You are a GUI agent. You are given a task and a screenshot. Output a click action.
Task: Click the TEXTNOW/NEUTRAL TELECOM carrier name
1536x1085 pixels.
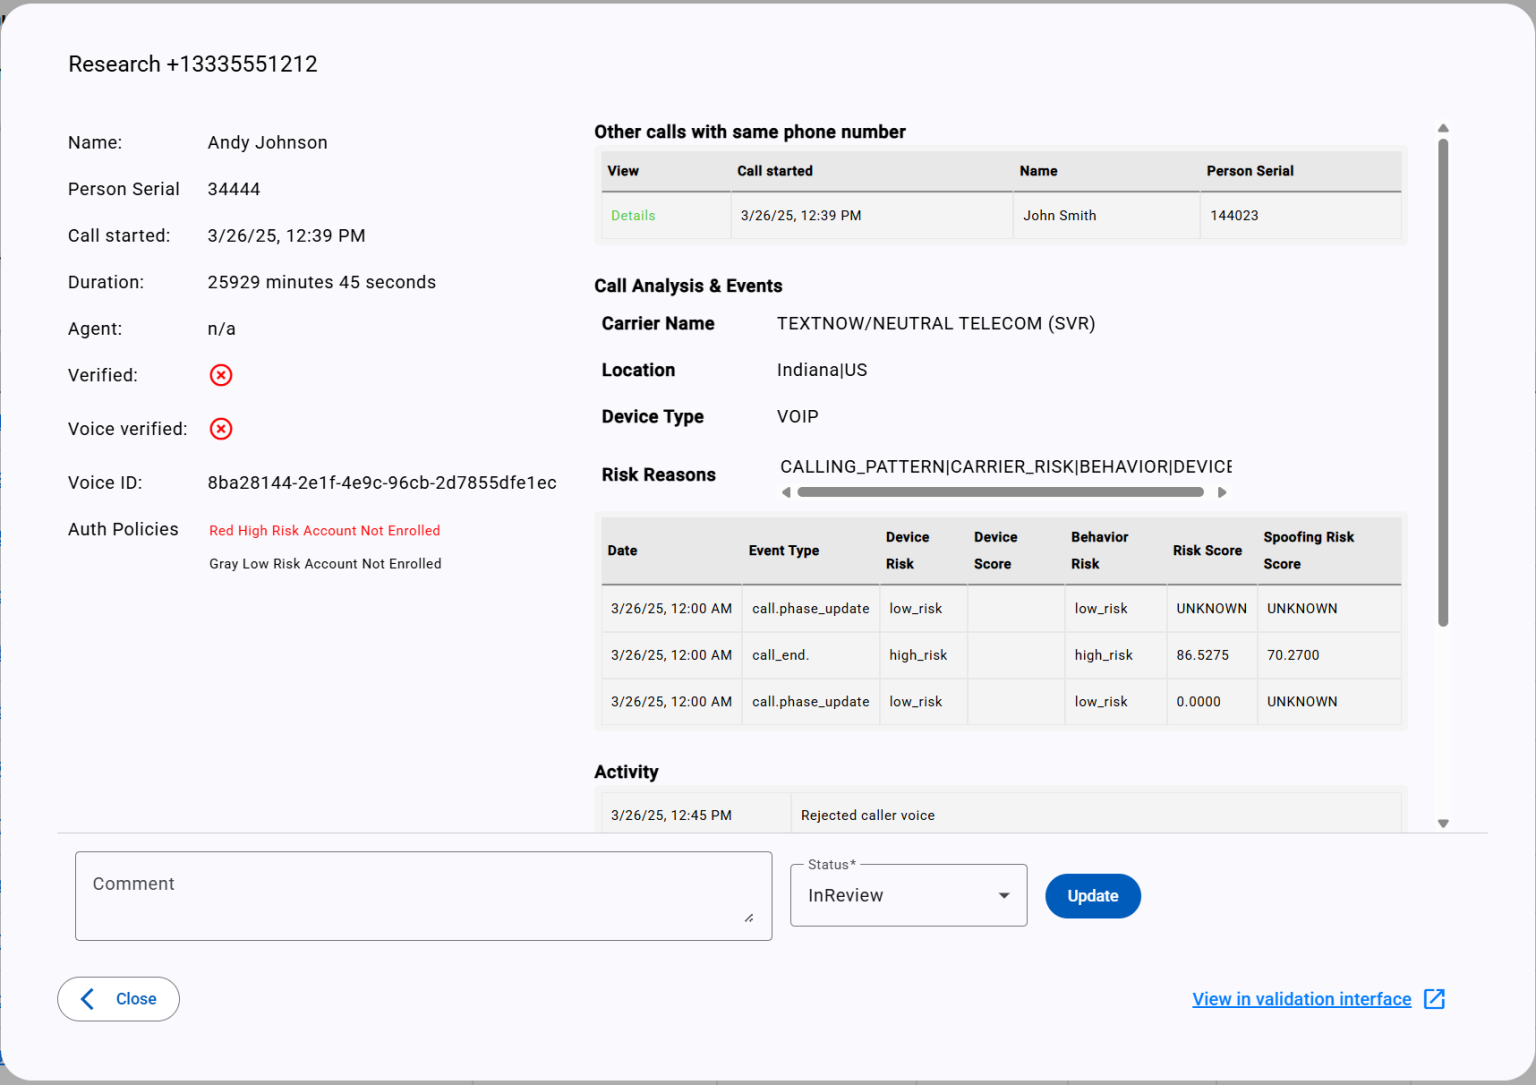936,324
